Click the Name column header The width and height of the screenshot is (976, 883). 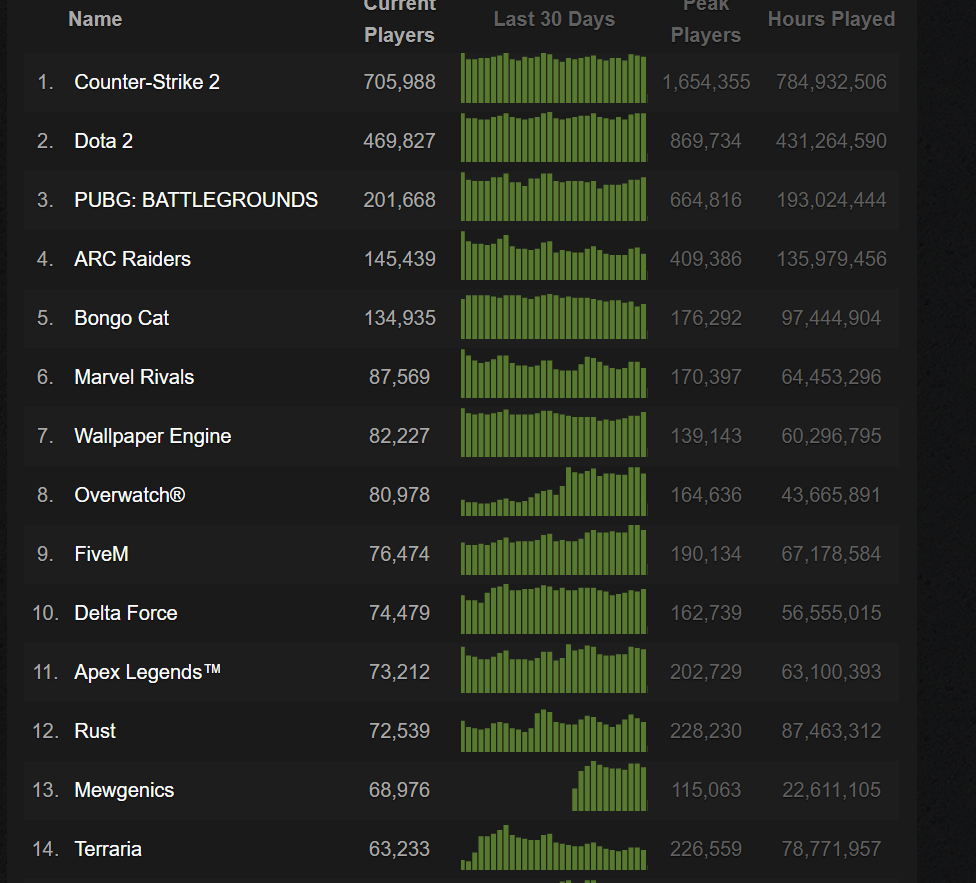95,19
